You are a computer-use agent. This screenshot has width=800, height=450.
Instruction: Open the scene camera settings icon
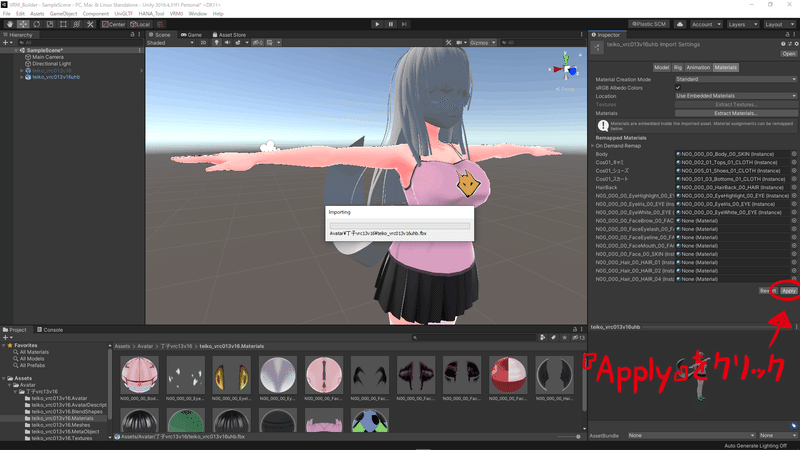[x=459, y=42]
